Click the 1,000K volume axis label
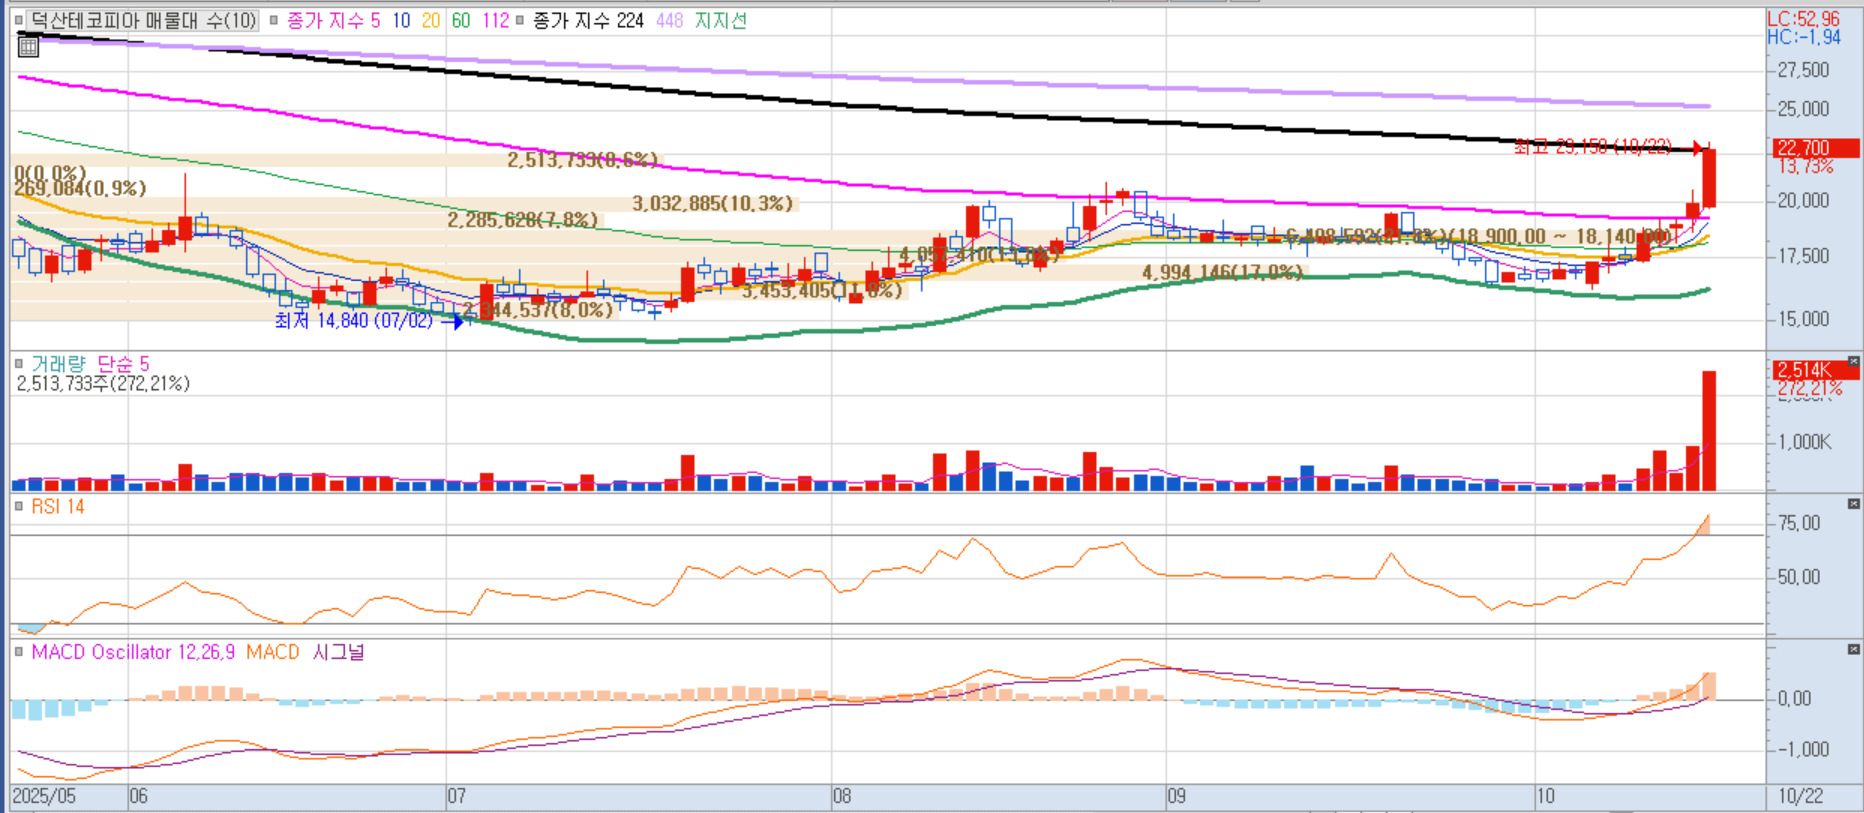This screenshot has width=1864, height=813. (1805, 442)
